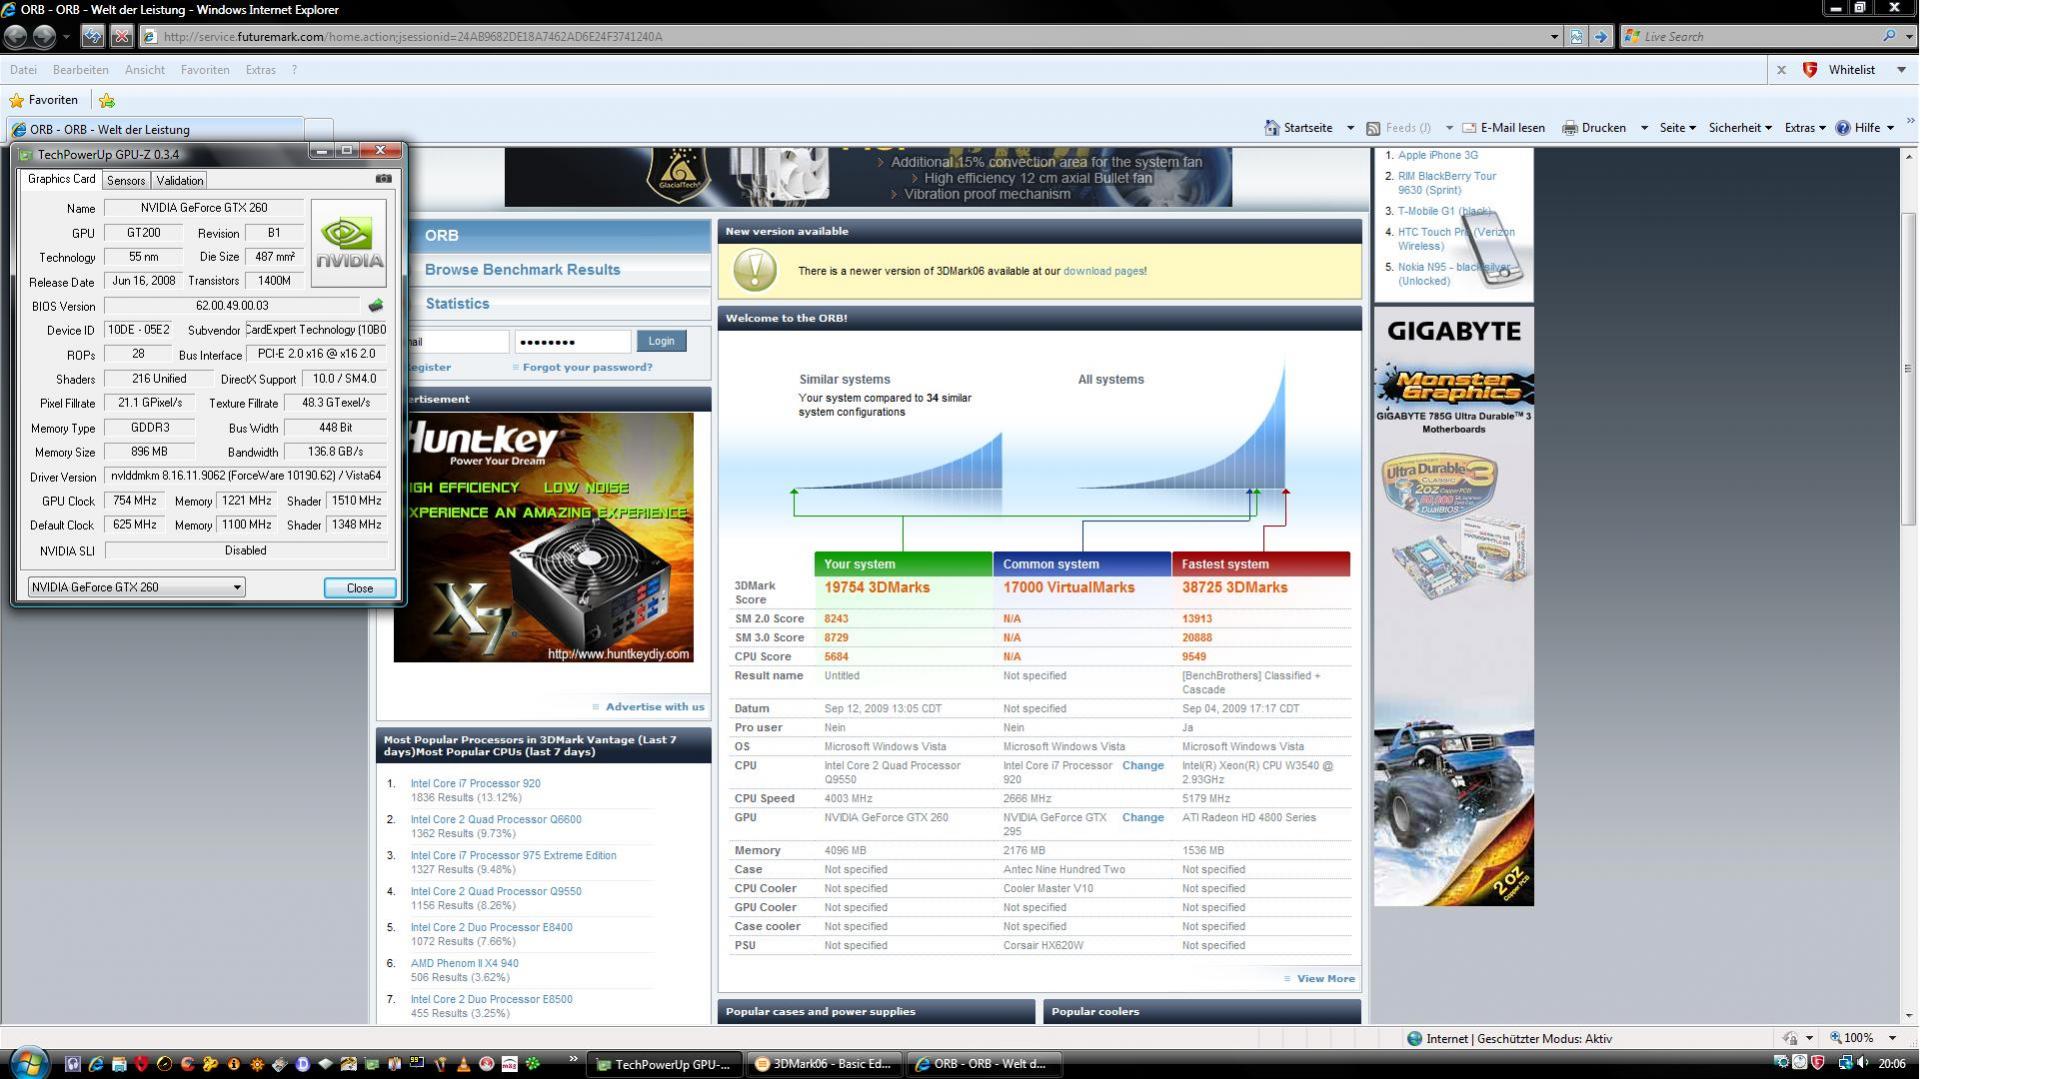Click the Refresh page icon beside the address bar
Image resolution: width=2046 pixels, height=1079 pixels.
(92, 36)
